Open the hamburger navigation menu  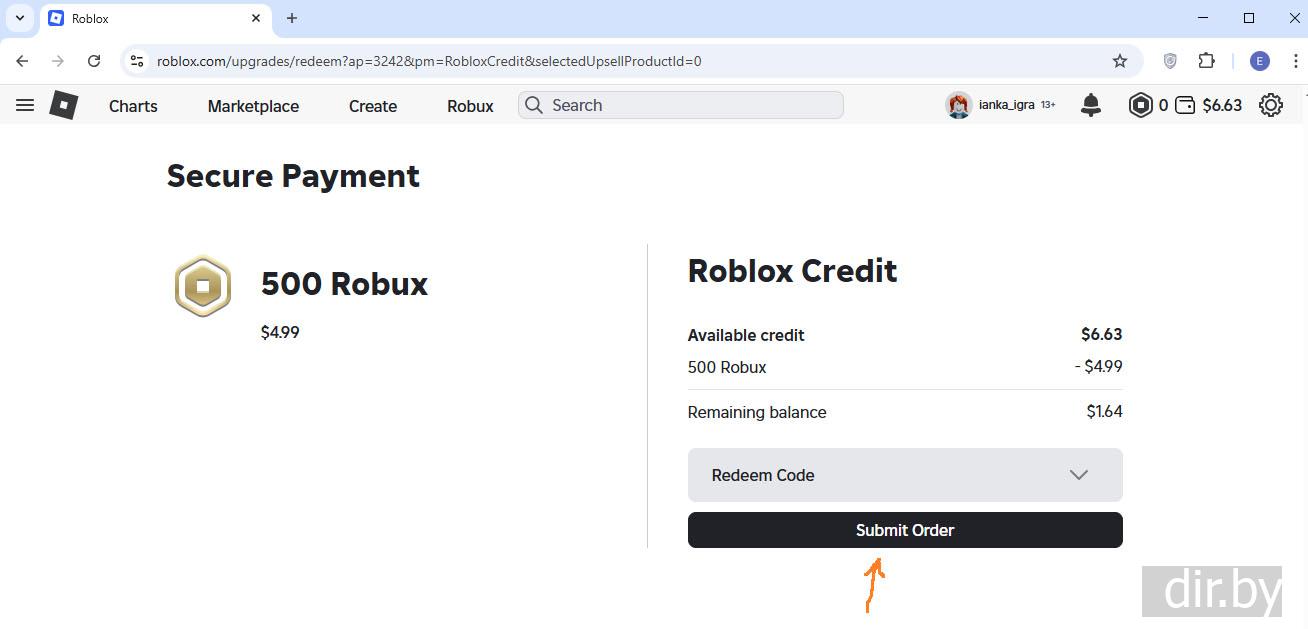[25, 105]
